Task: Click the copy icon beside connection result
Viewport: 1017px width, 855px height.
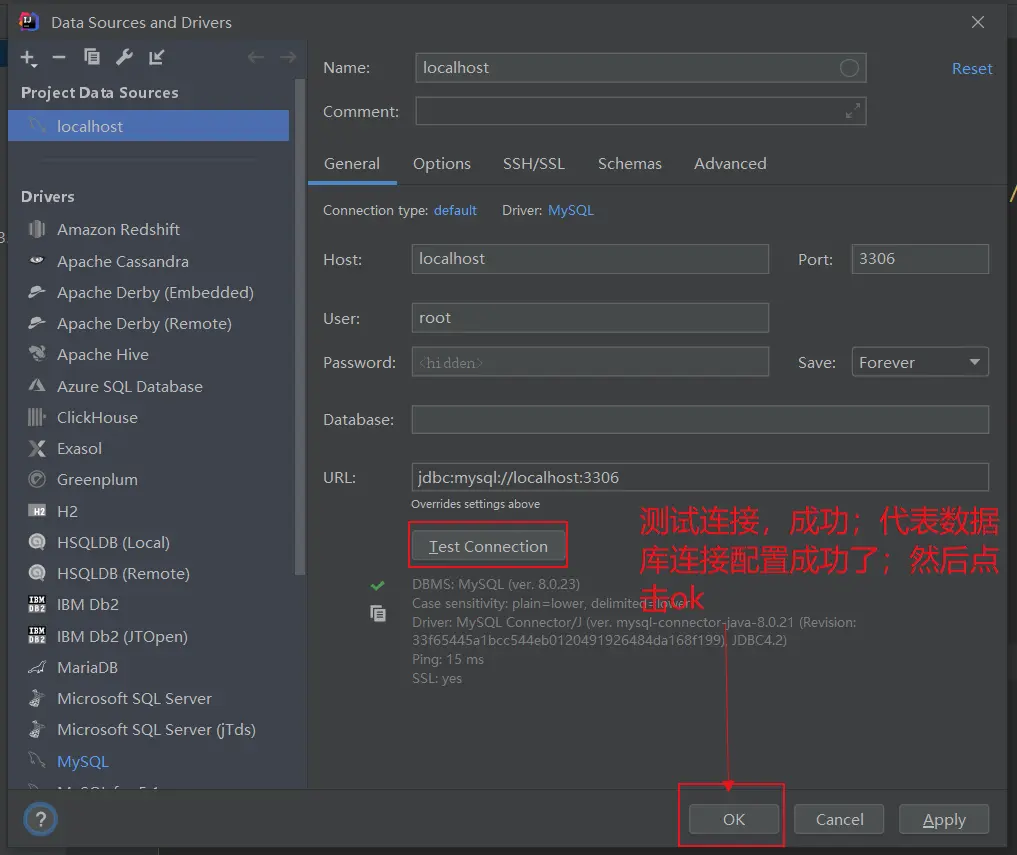Action: pos(378,614)
